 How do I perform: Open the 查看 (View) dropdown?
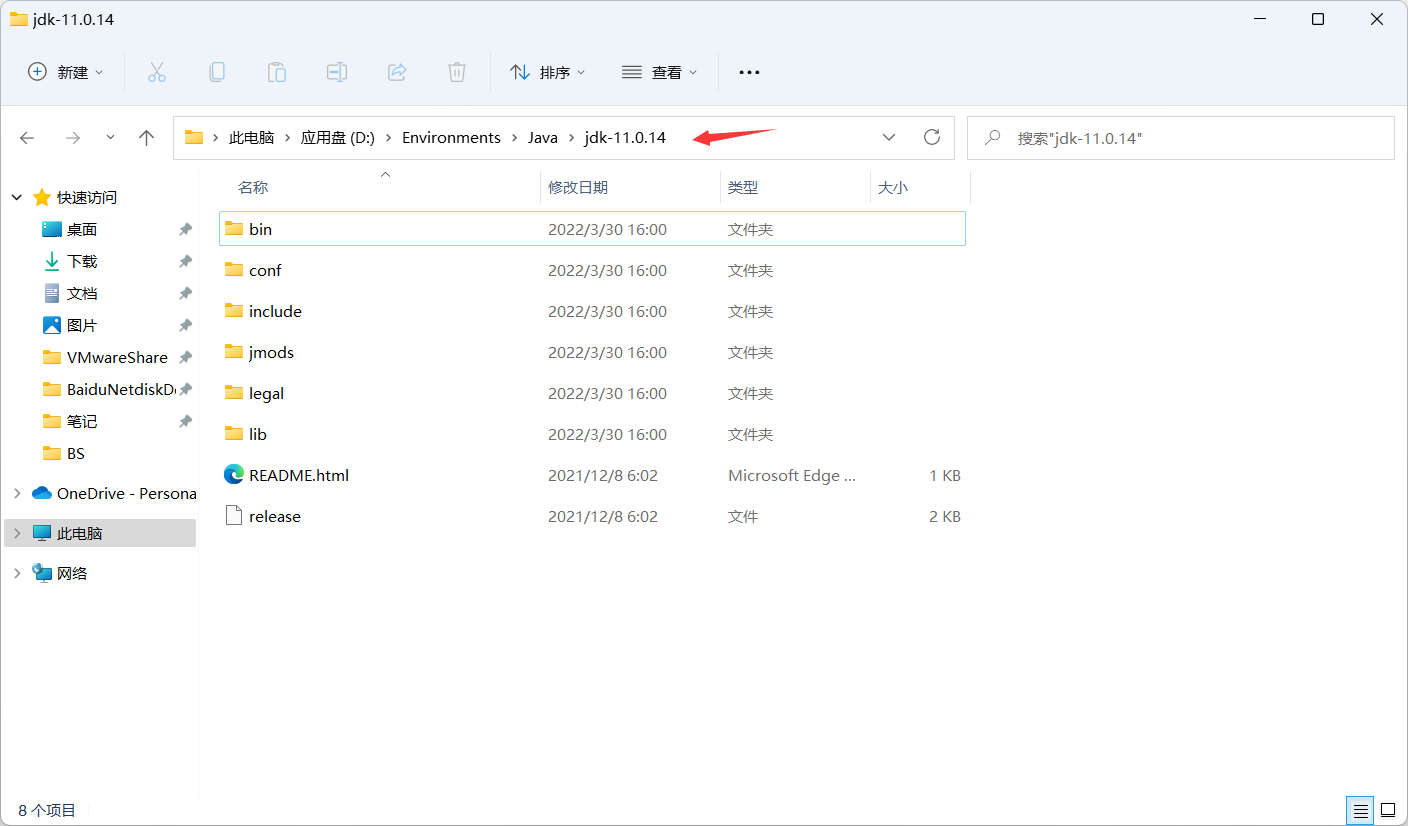coord(659,72)
